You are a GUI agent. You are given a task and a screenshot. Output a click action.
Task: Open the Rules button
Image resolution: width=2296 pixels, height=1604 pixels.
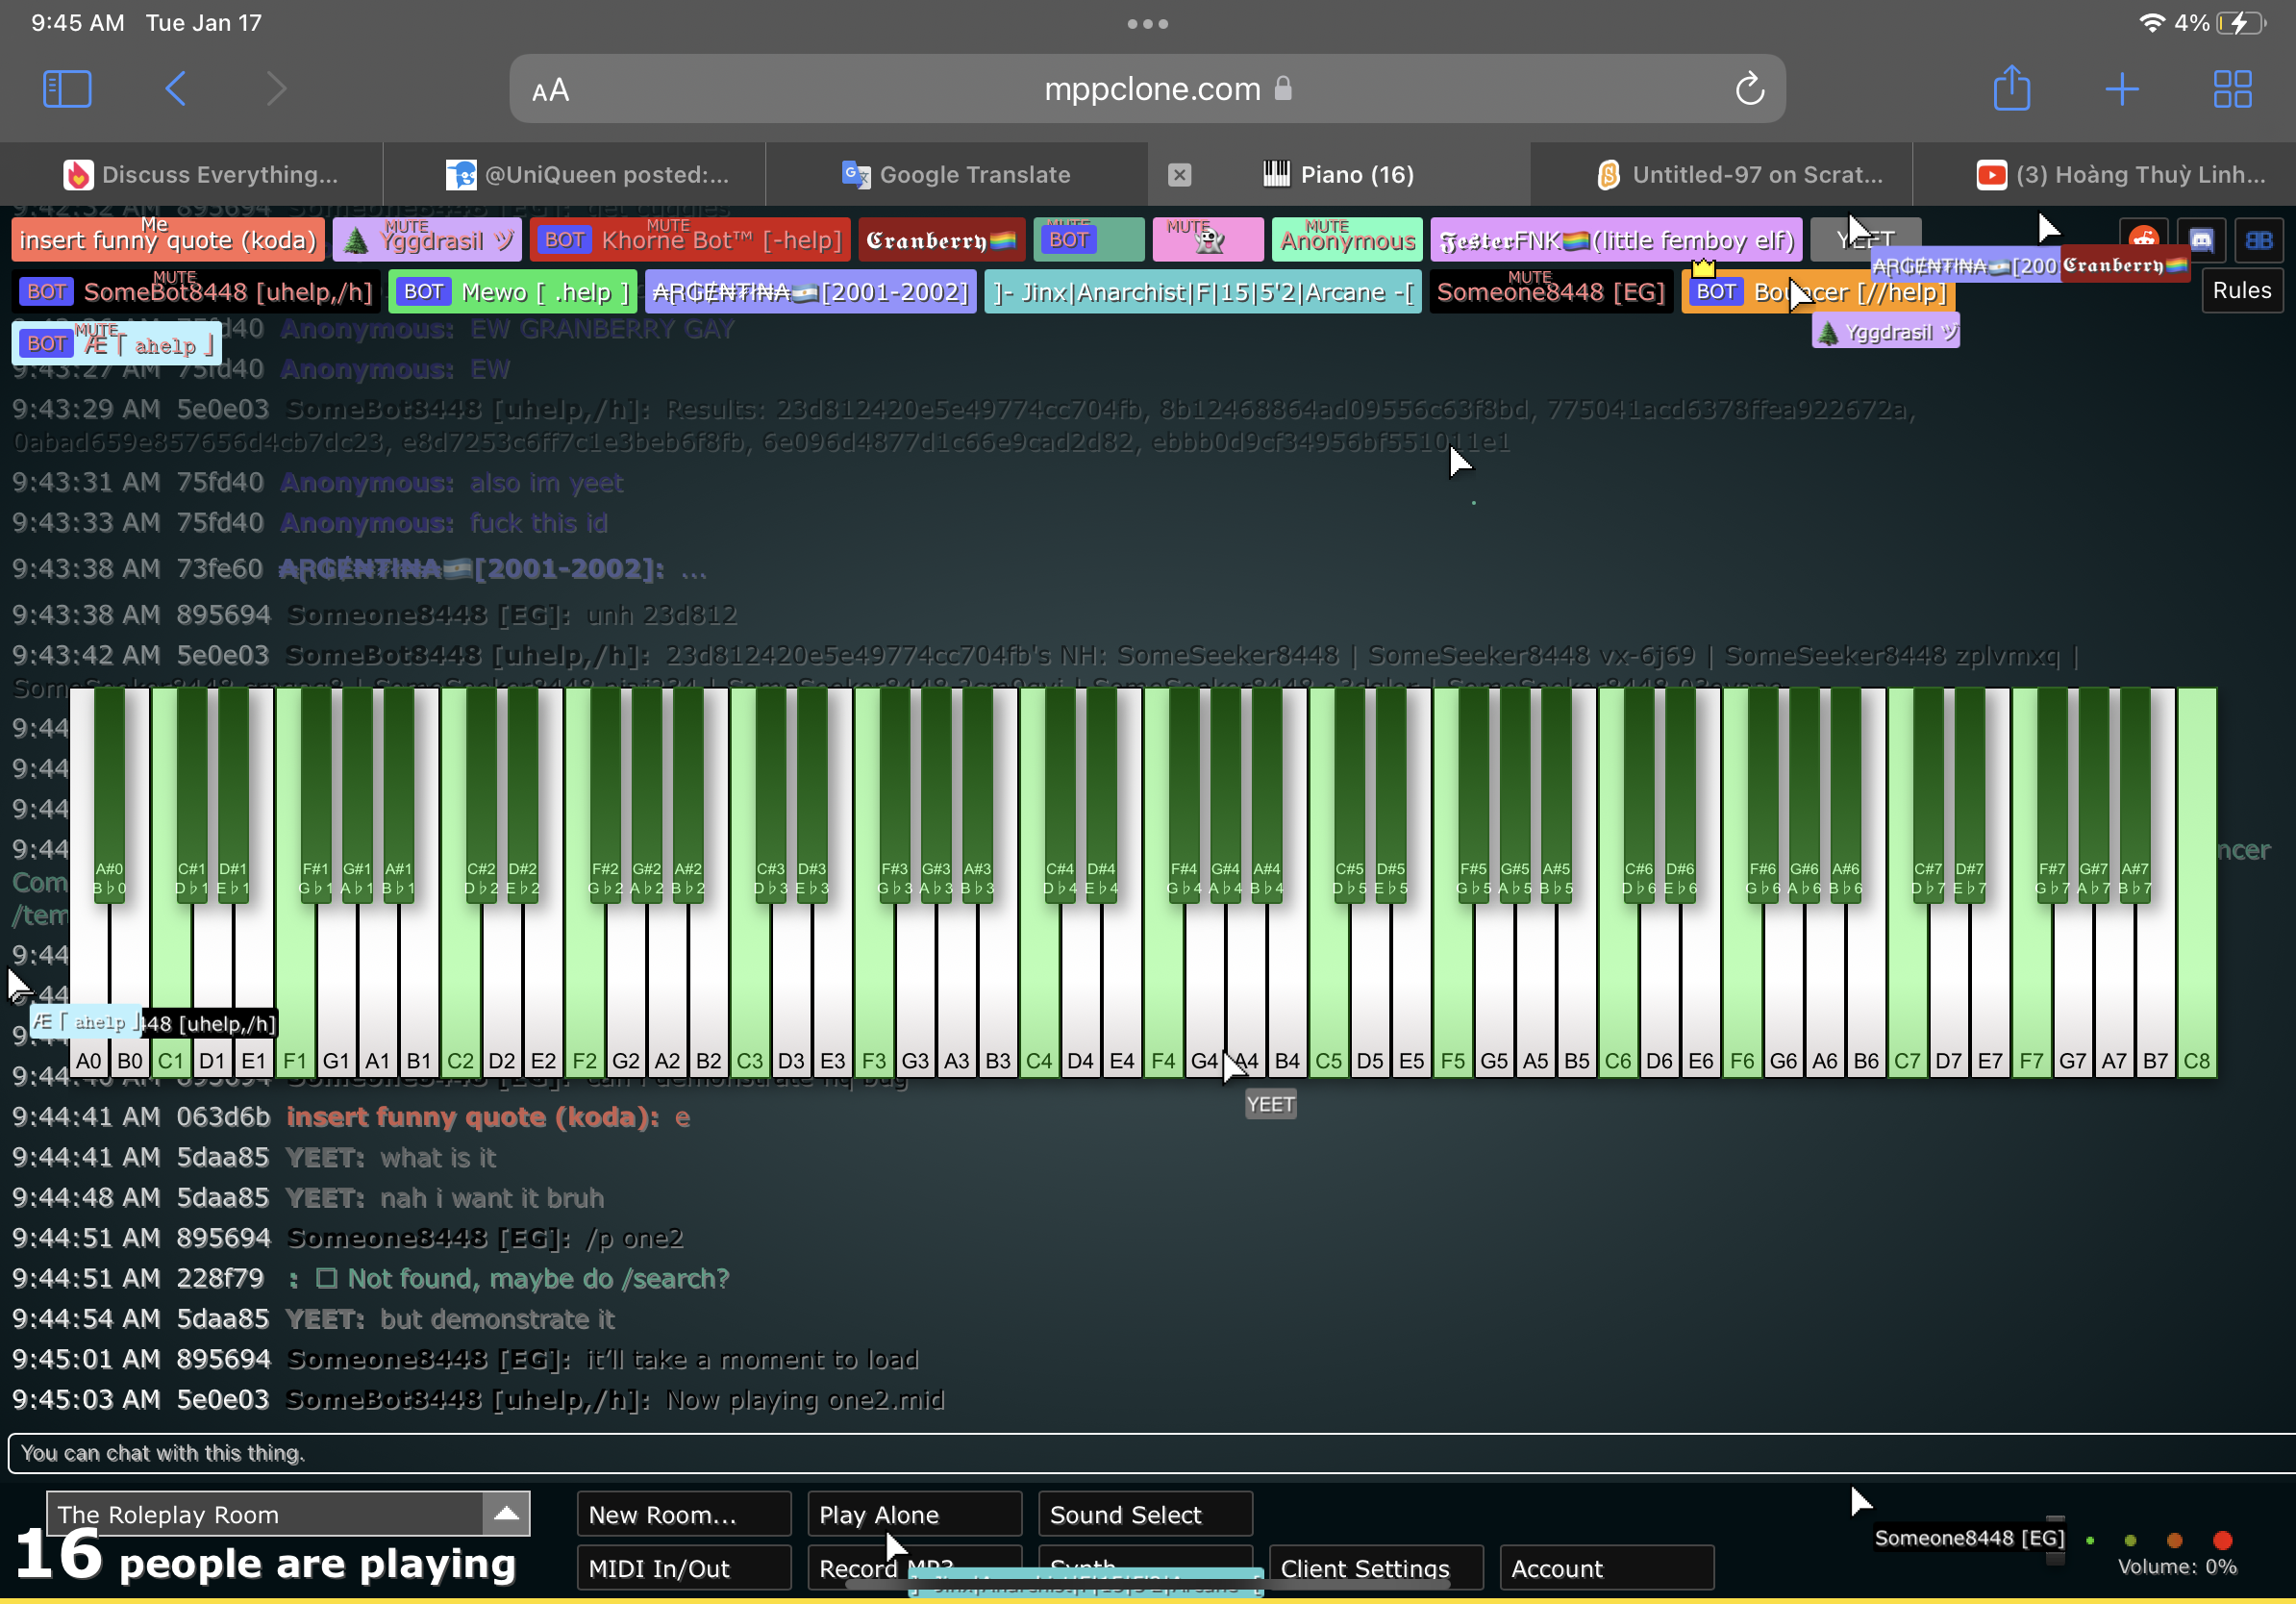coord(2241,290)
